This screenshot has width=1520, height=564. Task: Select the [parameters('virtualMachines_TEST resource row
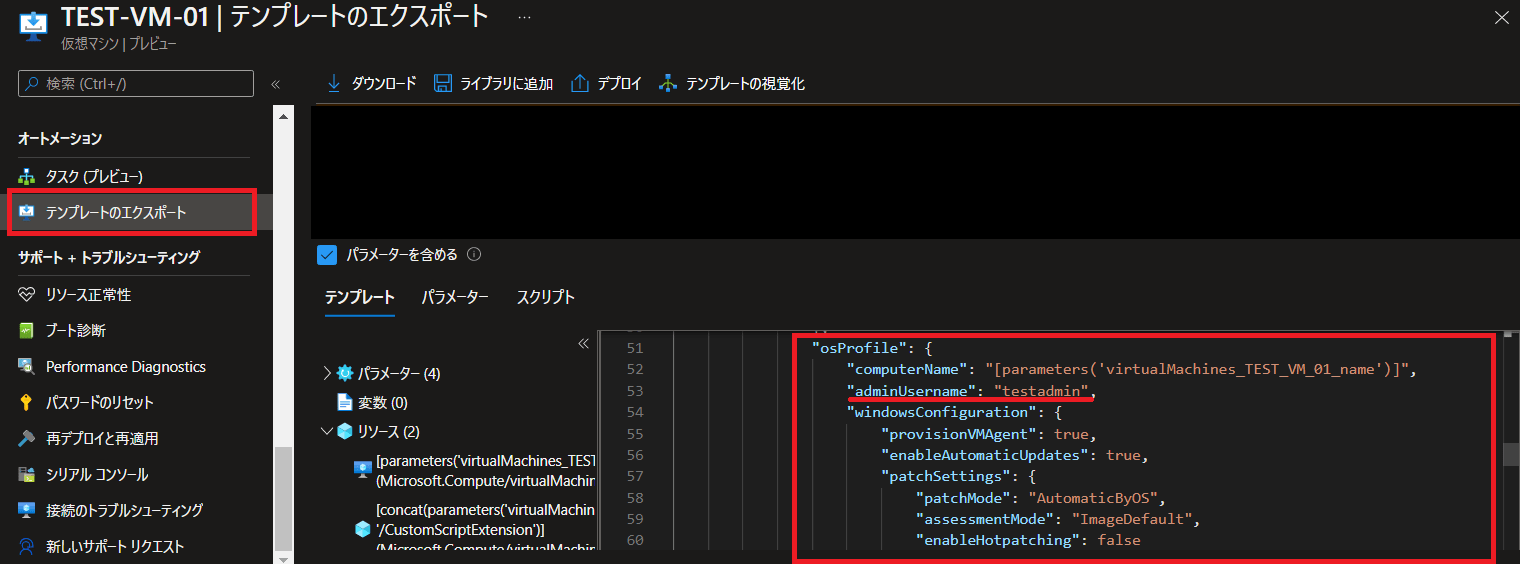coord(475,470)
